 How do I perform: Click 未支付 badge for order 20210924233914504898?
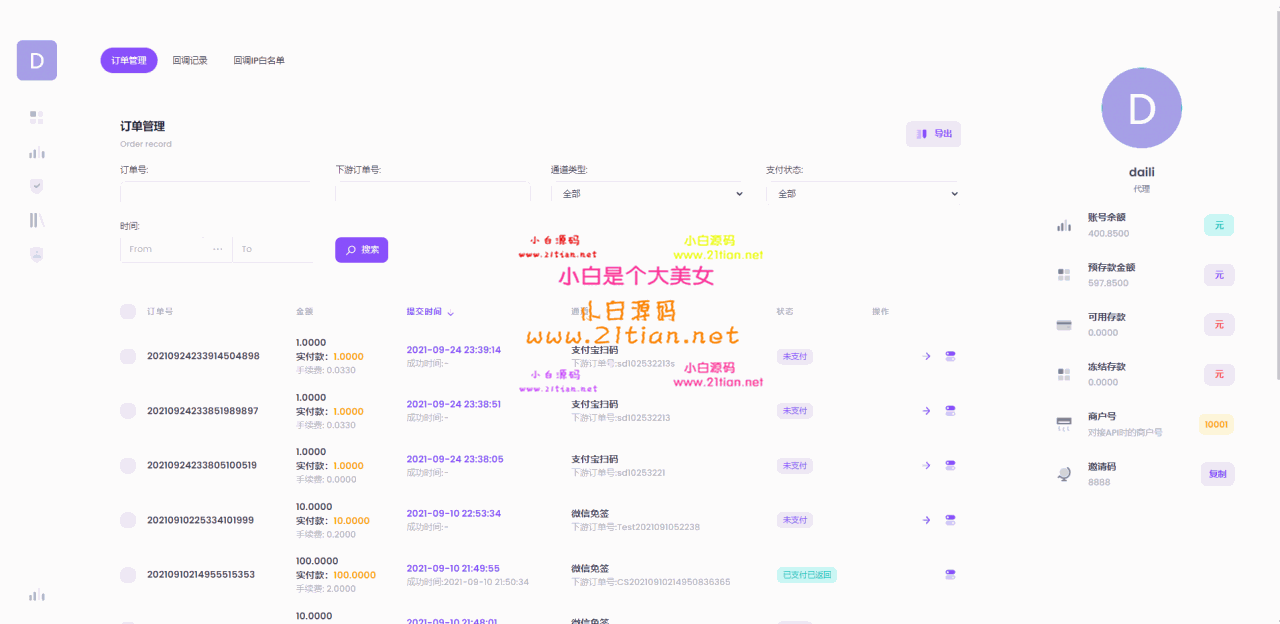click(794, 356)
